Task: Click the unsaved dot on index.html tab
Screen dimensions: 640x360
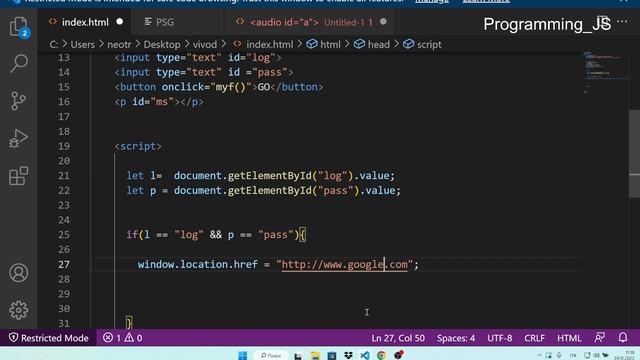Action: pos(120,22)
